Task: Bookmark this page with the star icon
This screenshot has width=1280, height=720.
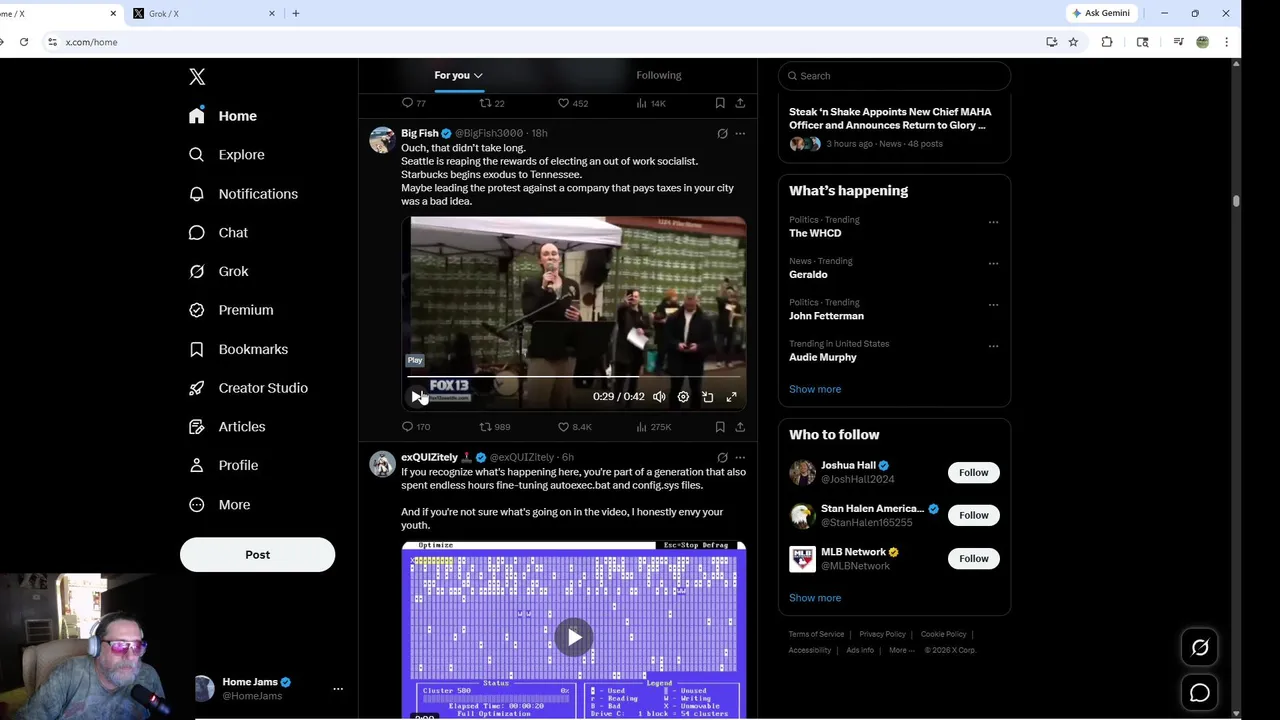Action: click(x=1073, y=42)
